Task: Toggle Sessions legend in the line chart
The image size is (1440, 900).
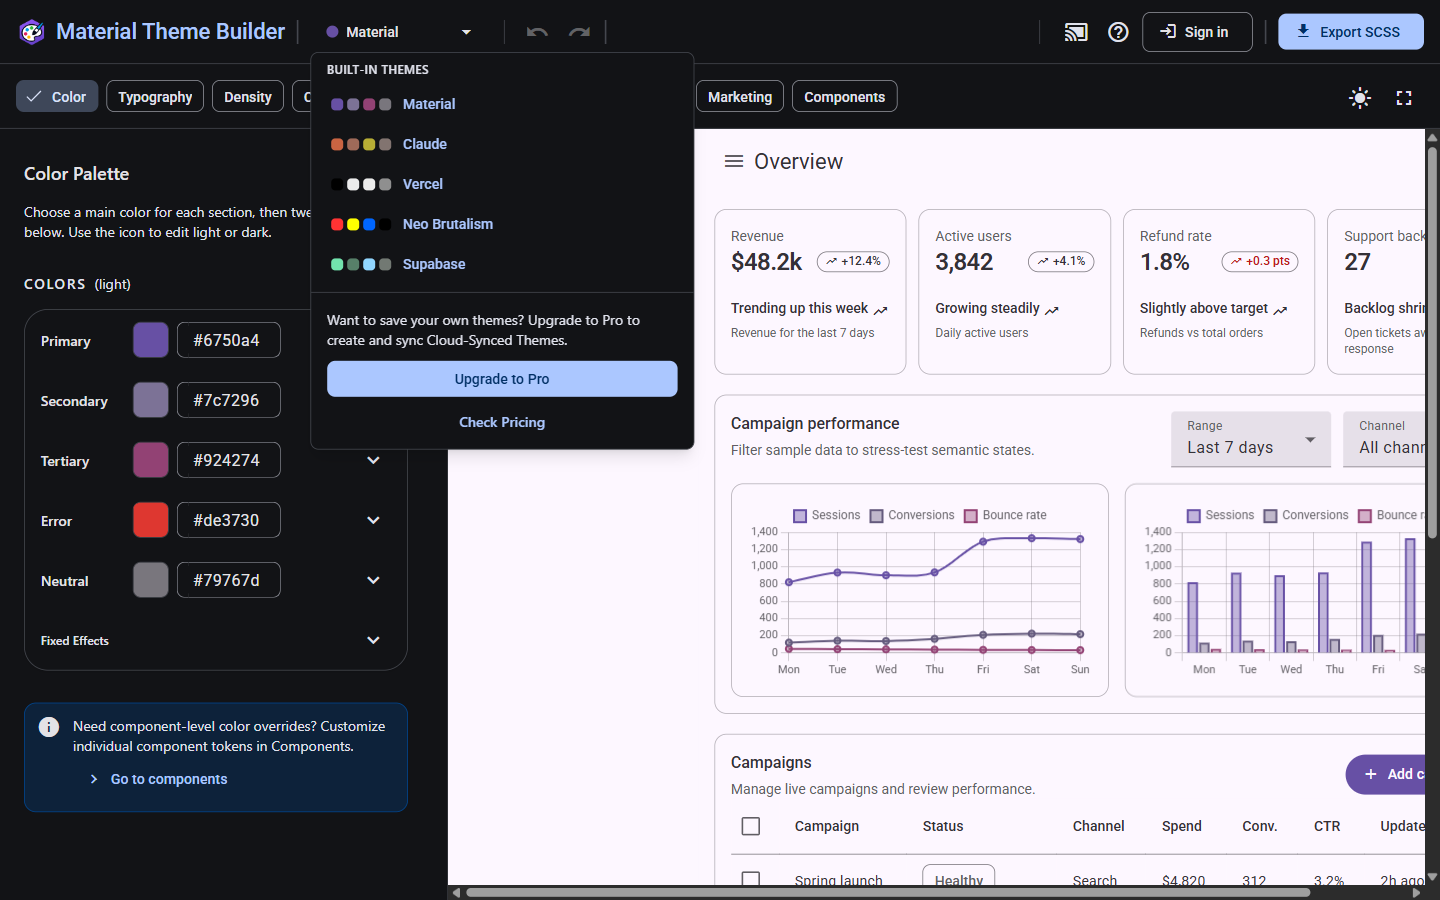Action: click(826, 515)
